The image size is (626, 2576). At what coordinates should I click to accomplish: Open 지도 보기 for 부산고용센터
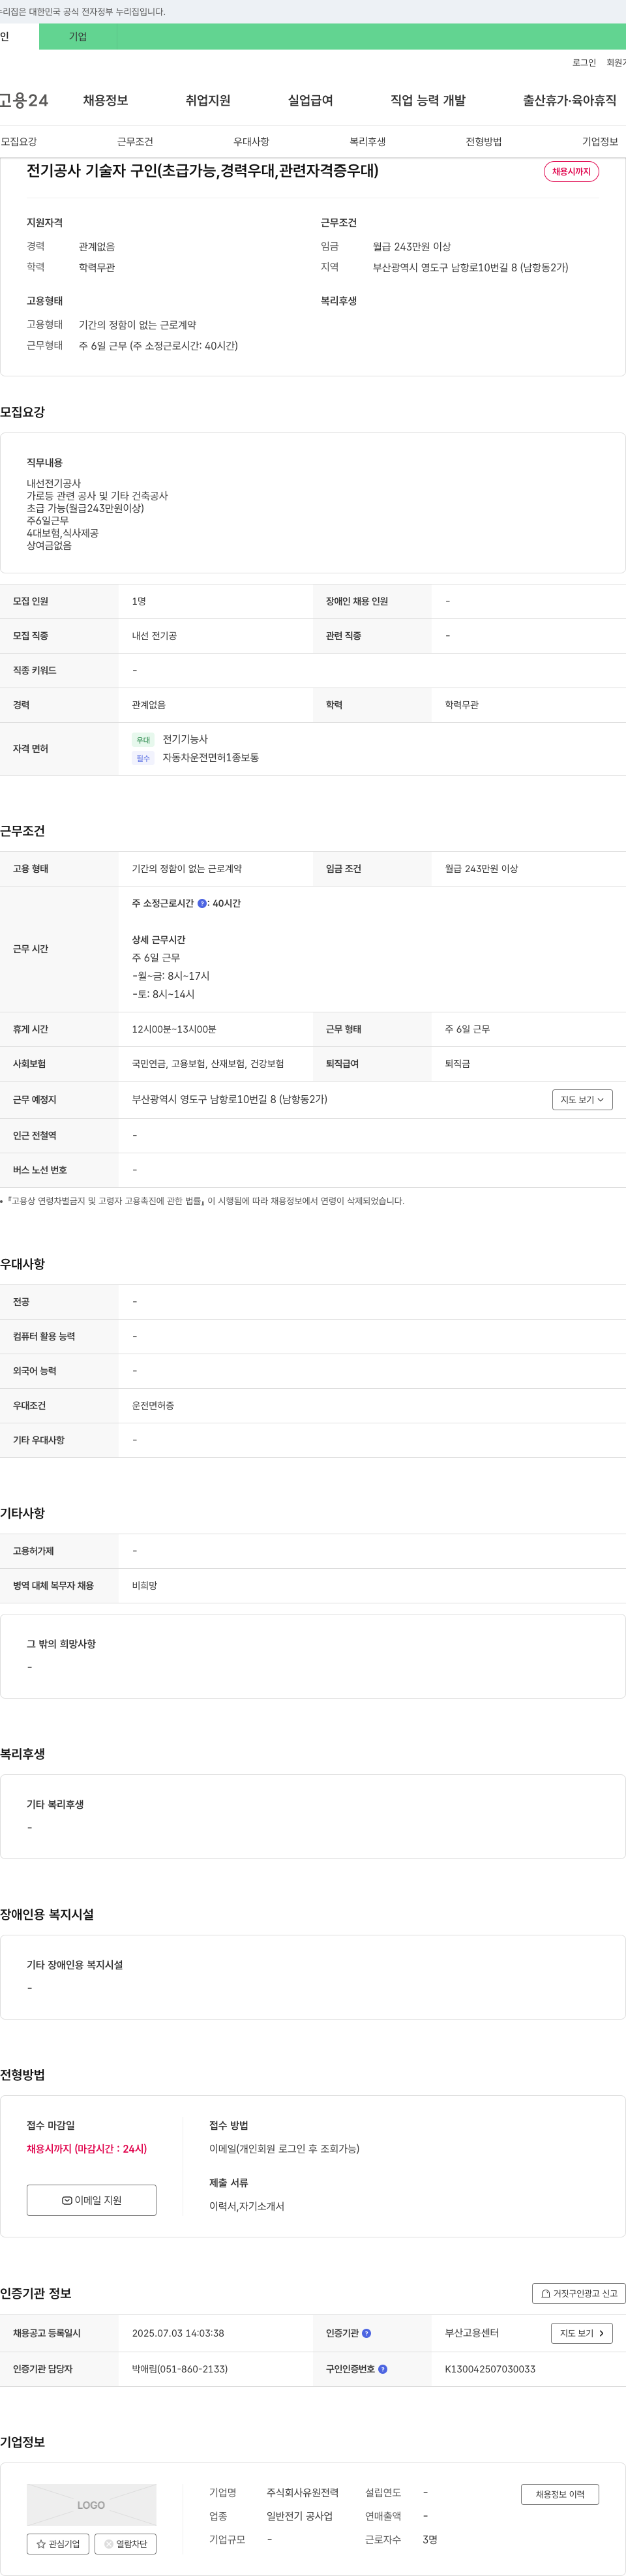click(x=582, y=2333)
